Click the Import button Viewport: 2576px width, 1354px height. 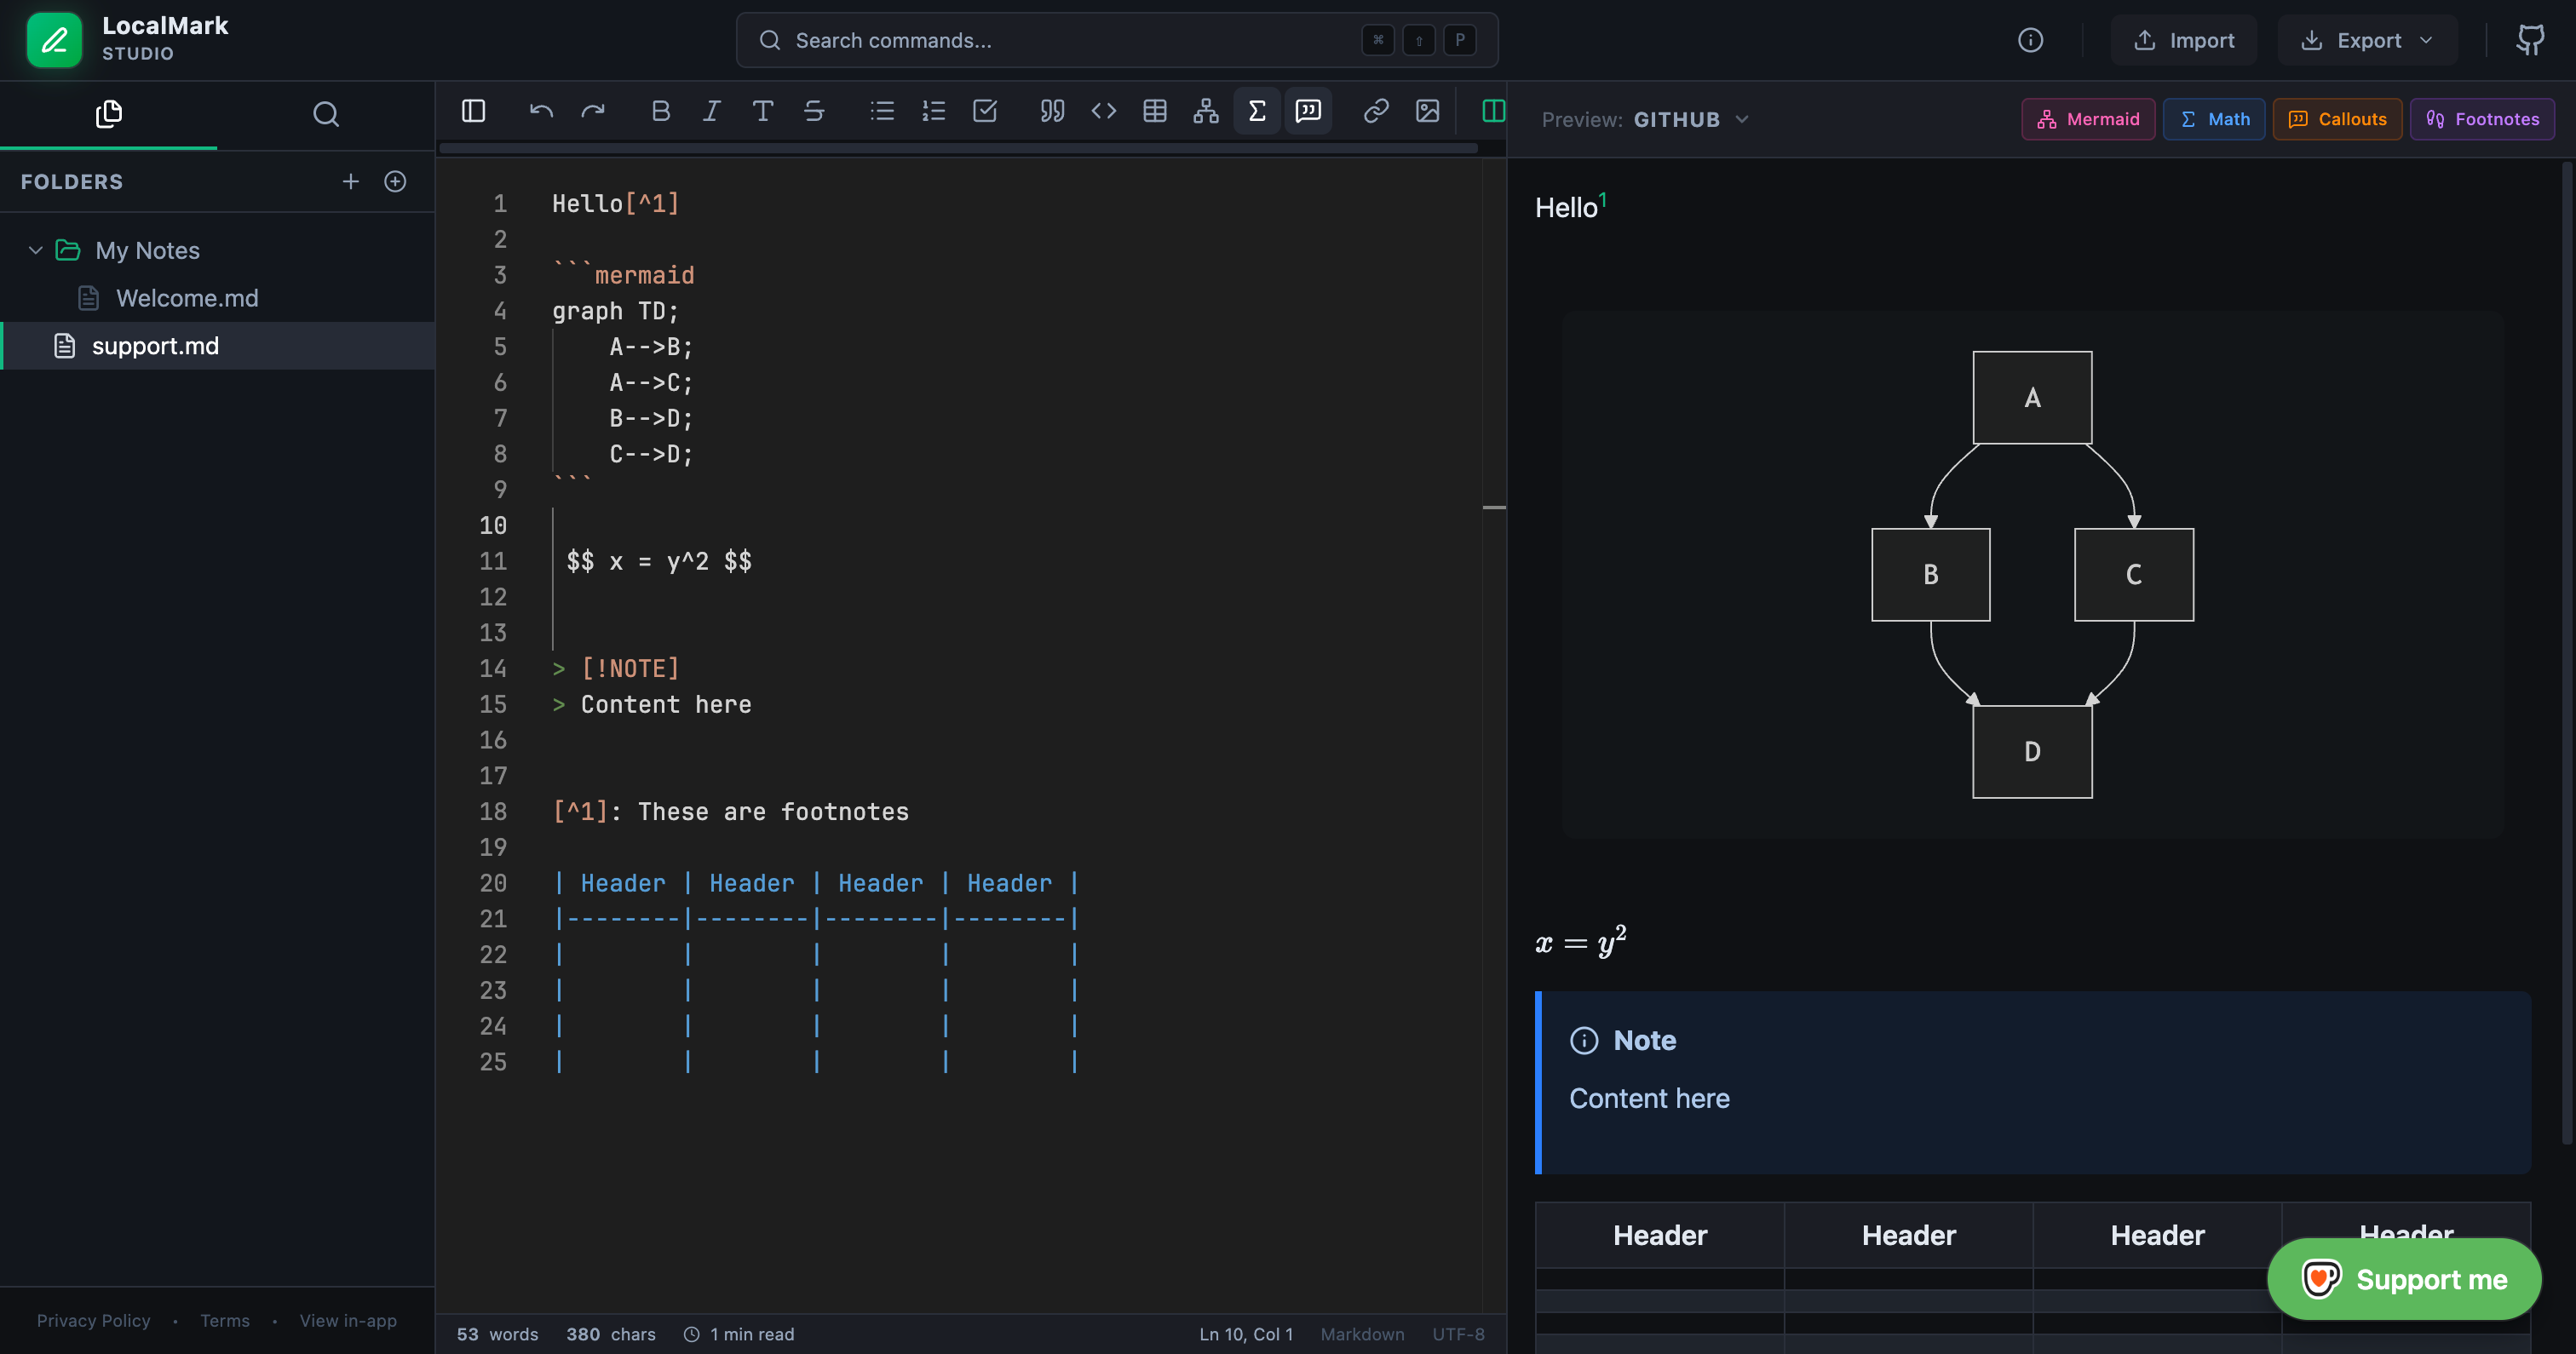2185,40
